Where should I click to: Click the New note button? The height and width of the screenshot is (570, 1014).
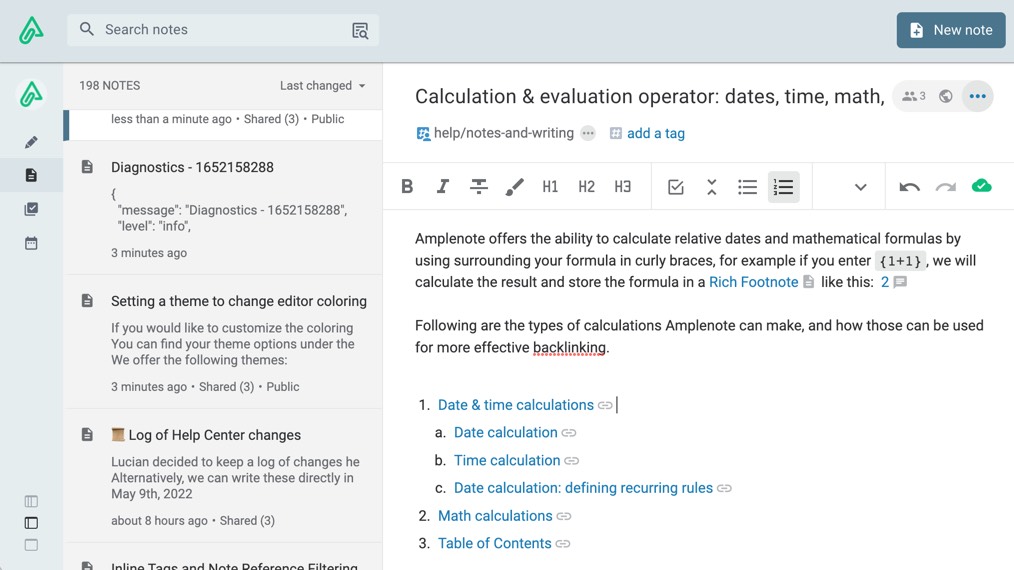950,30
